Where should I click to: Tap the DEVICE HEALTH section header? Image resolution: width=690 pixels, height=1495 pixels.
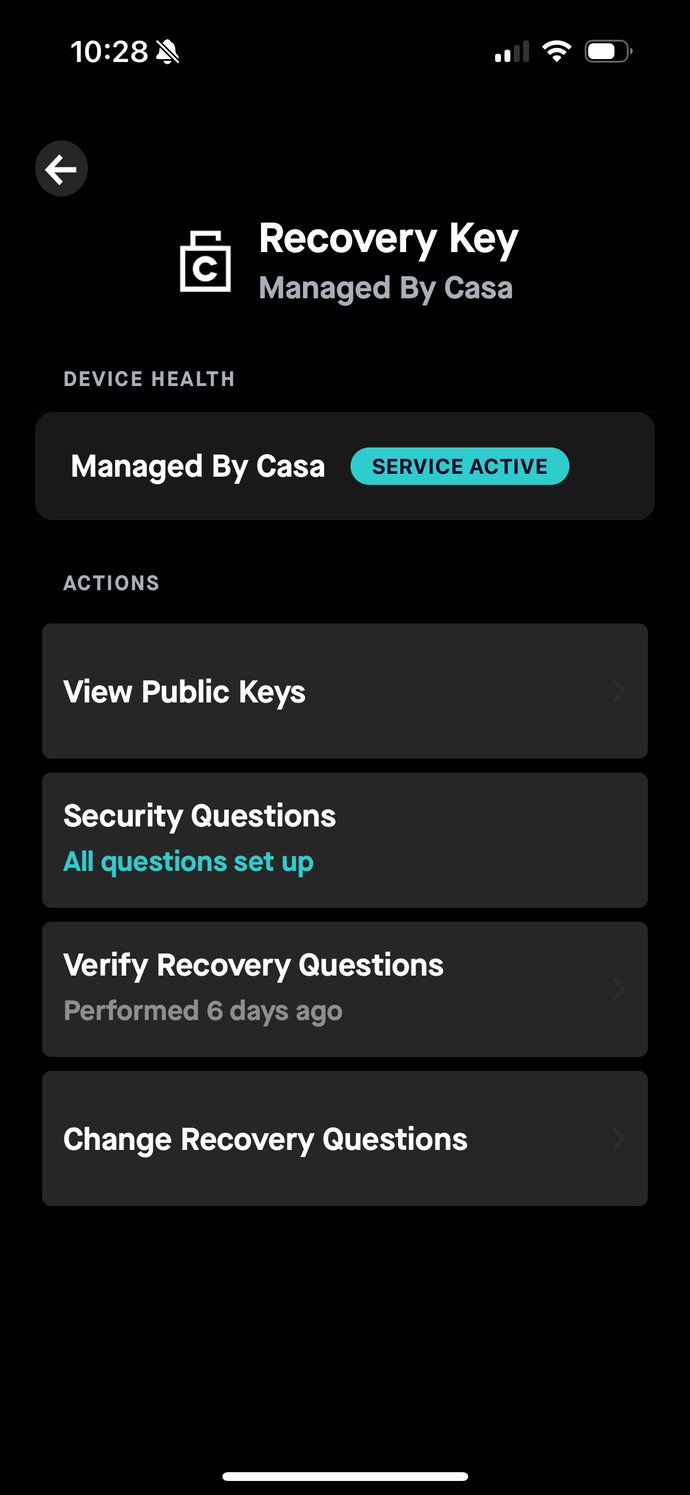(148, 379)
